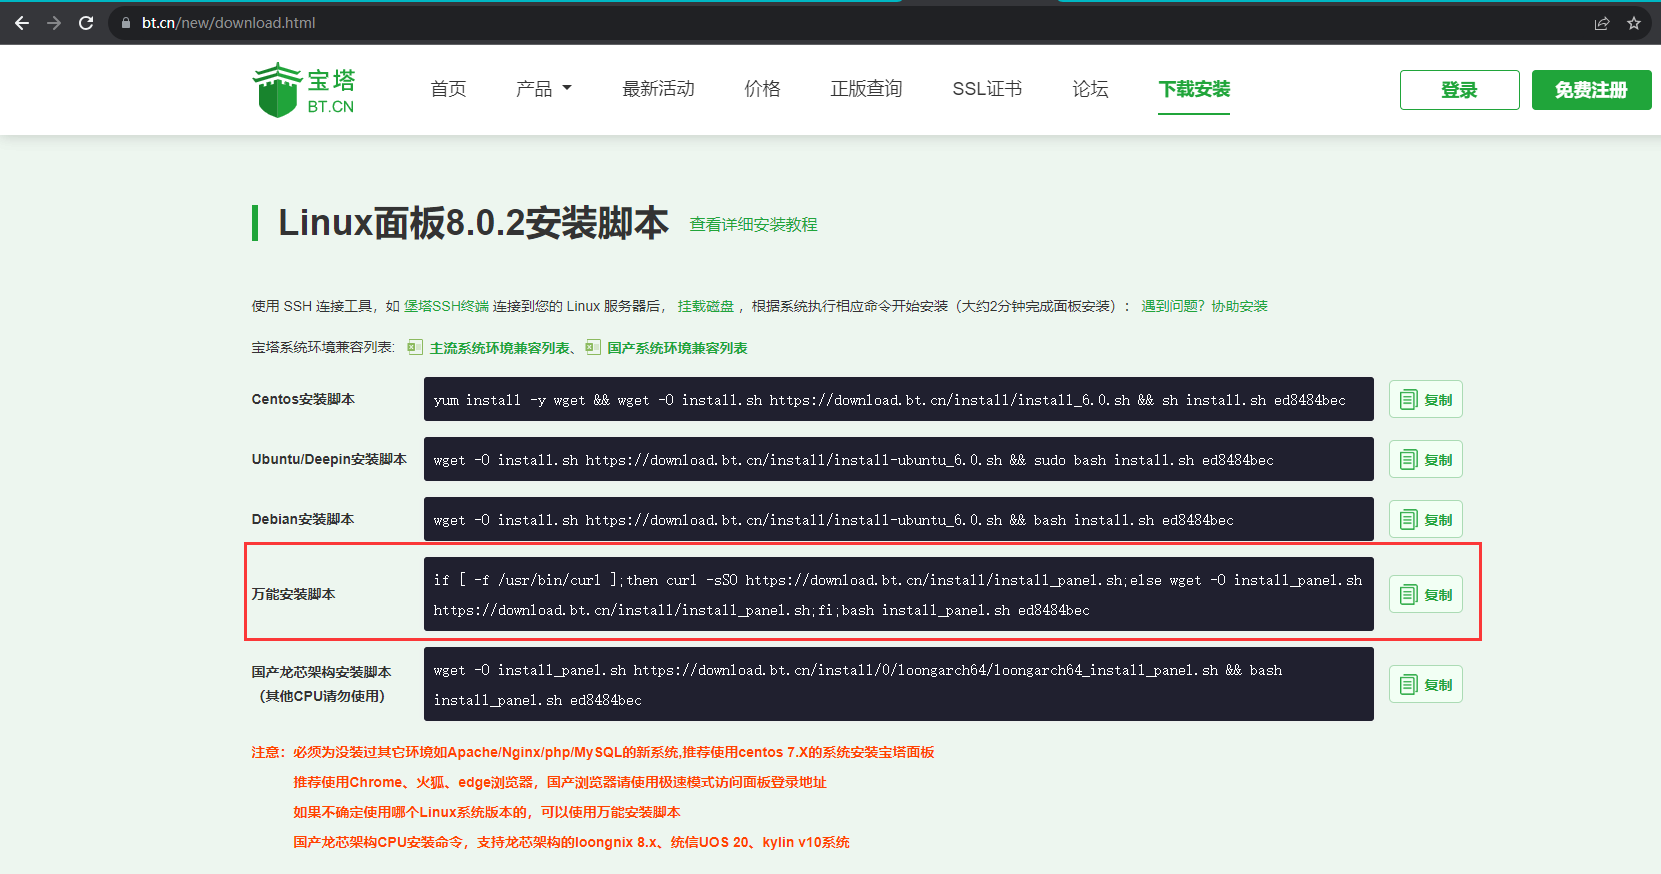Click the 免费注册 button
Screen dimensions: 1661x874
coord(1591,90)
